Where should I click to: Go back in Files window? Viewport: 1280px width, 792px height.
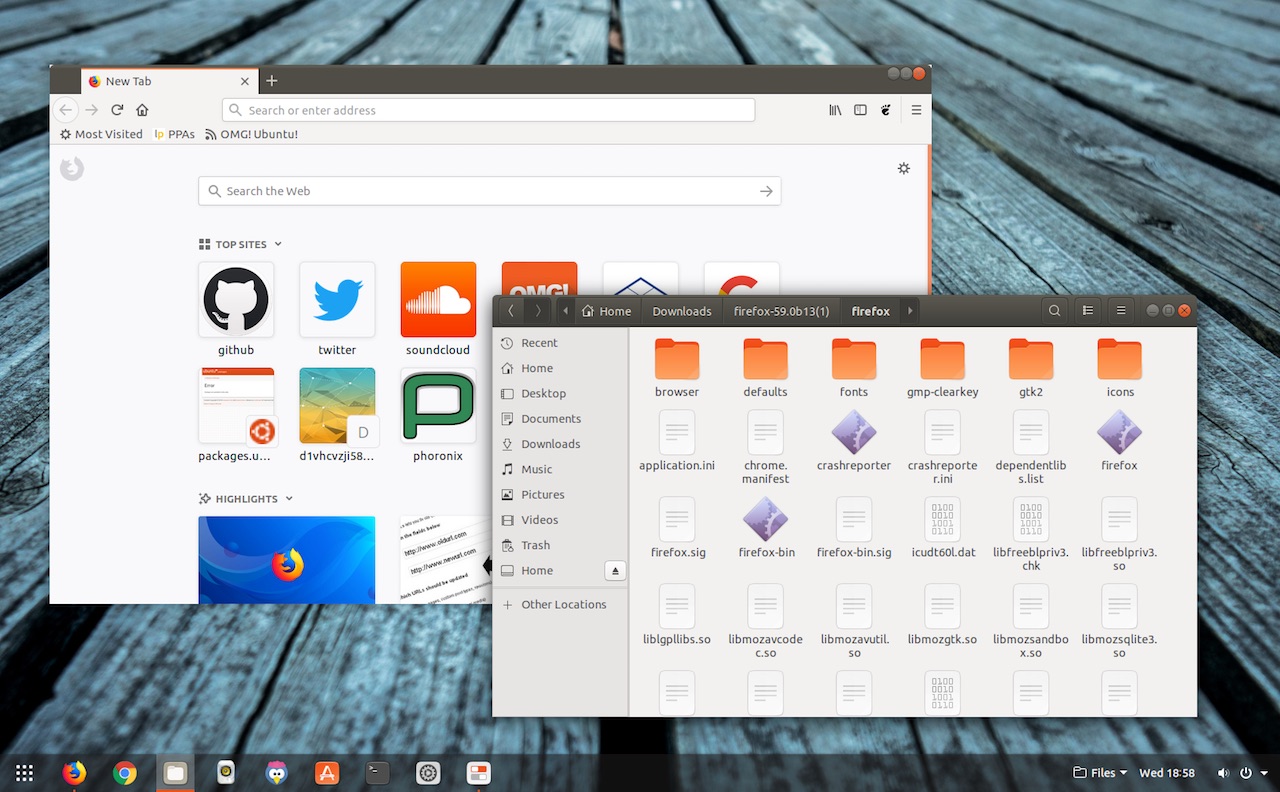coord(511,311)
